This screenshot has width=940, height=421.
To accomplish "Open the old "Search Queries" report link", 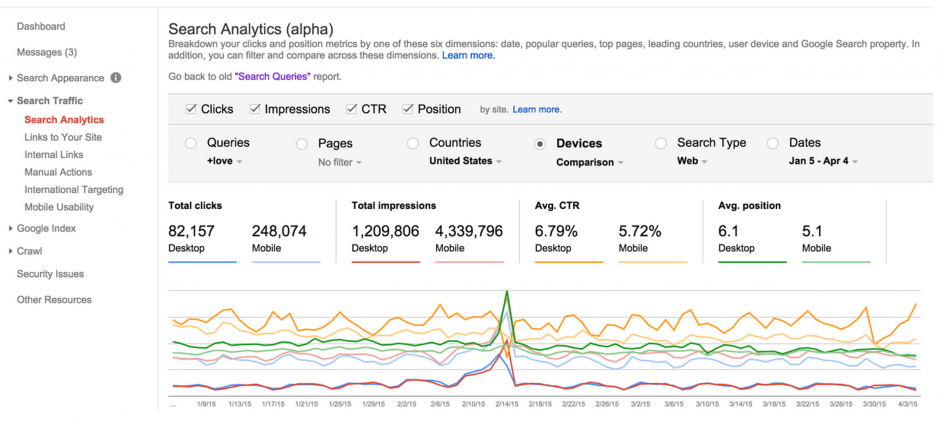I will click(273, 77).
